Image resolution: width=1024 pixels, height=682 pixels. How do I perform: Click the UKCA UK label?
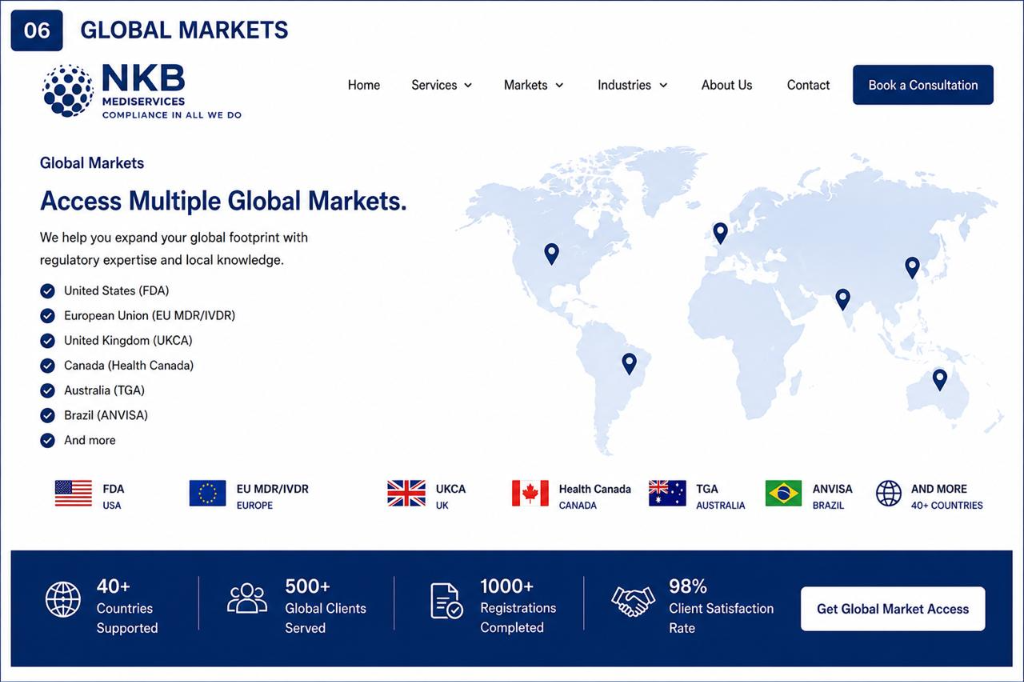(x=451, y=496)
